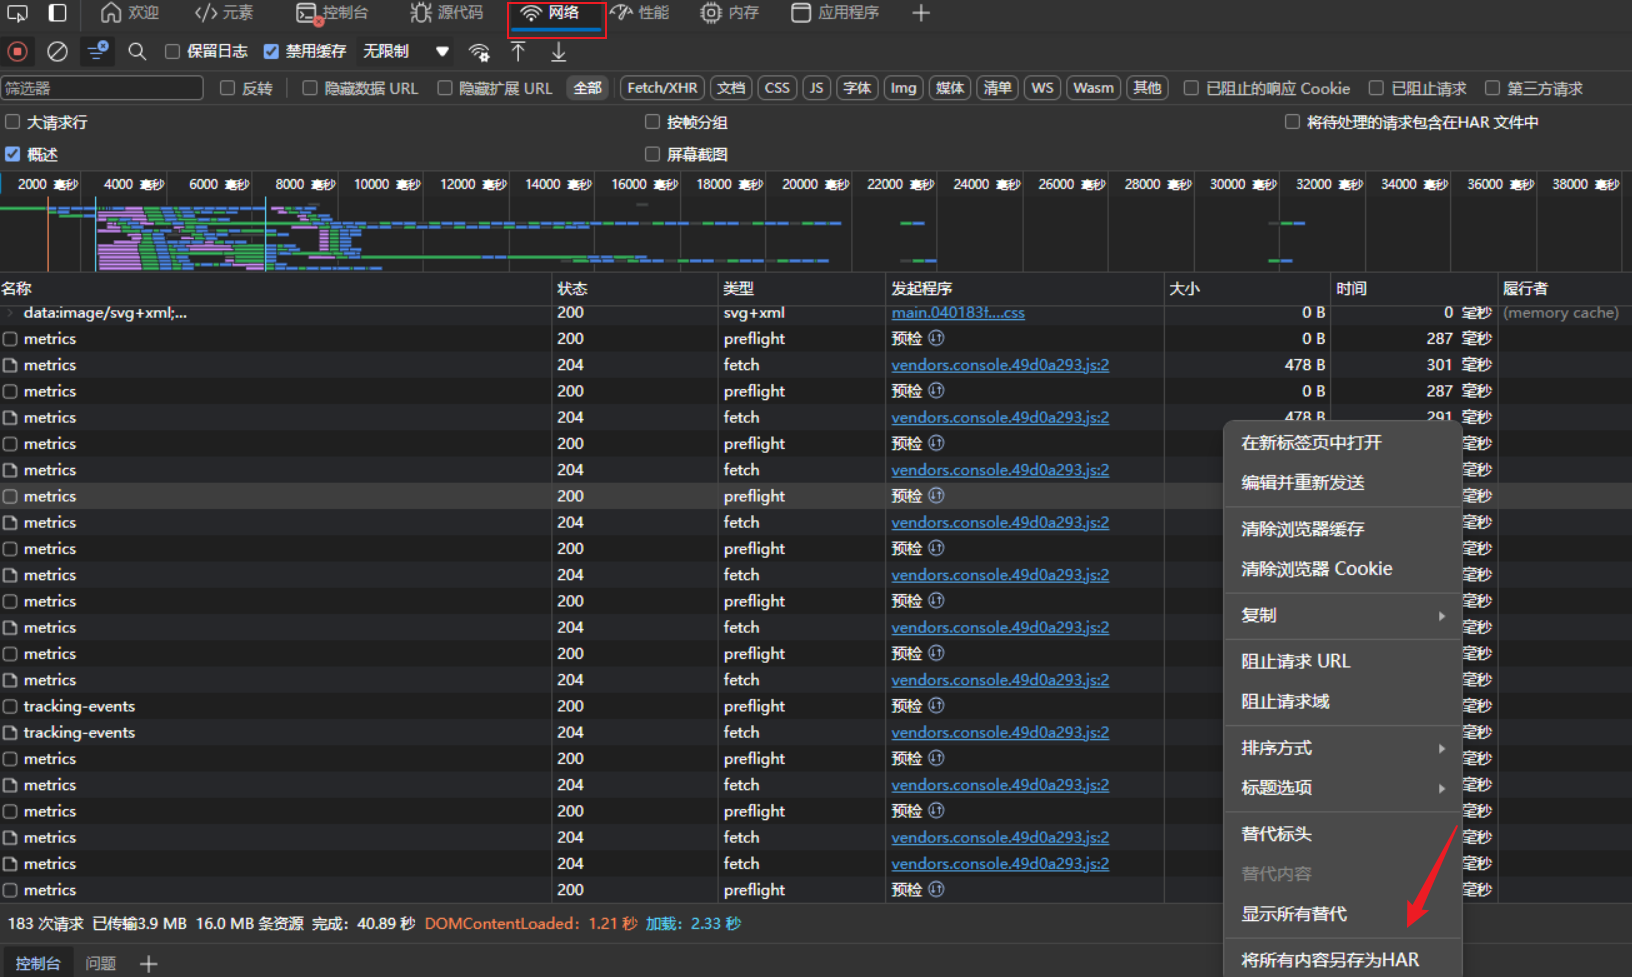Switch to the 控制台 console tab at top
This screenshot has width=1632, height=977.
tap(333, 13)
